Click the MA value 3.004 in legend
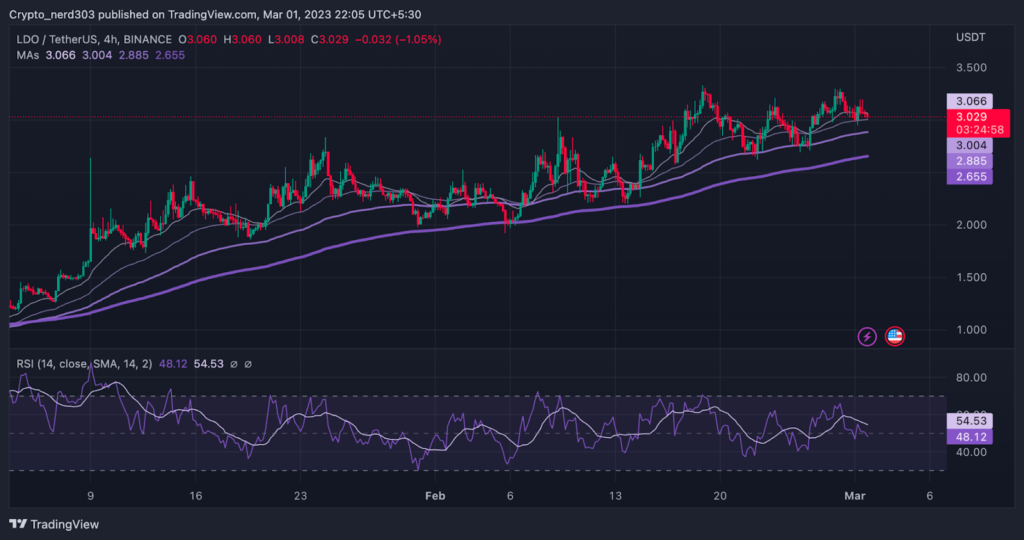1024x540 pixels. click(x=97, y=56)
